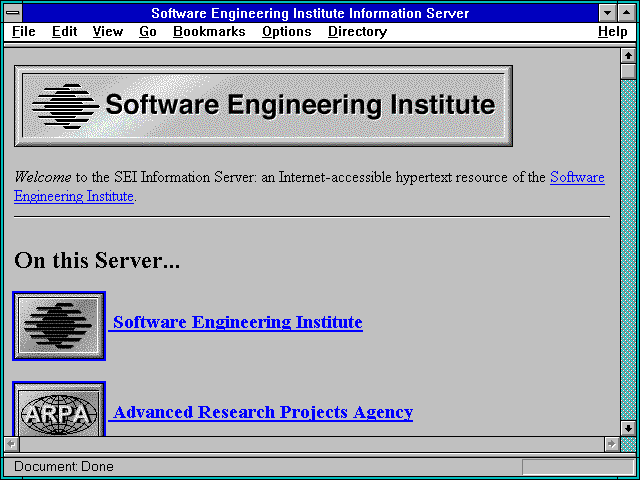This screenshot has height=480, width=640.
Task: Click the horizontal scrollbar left arrow
Action: click(12, 444)
